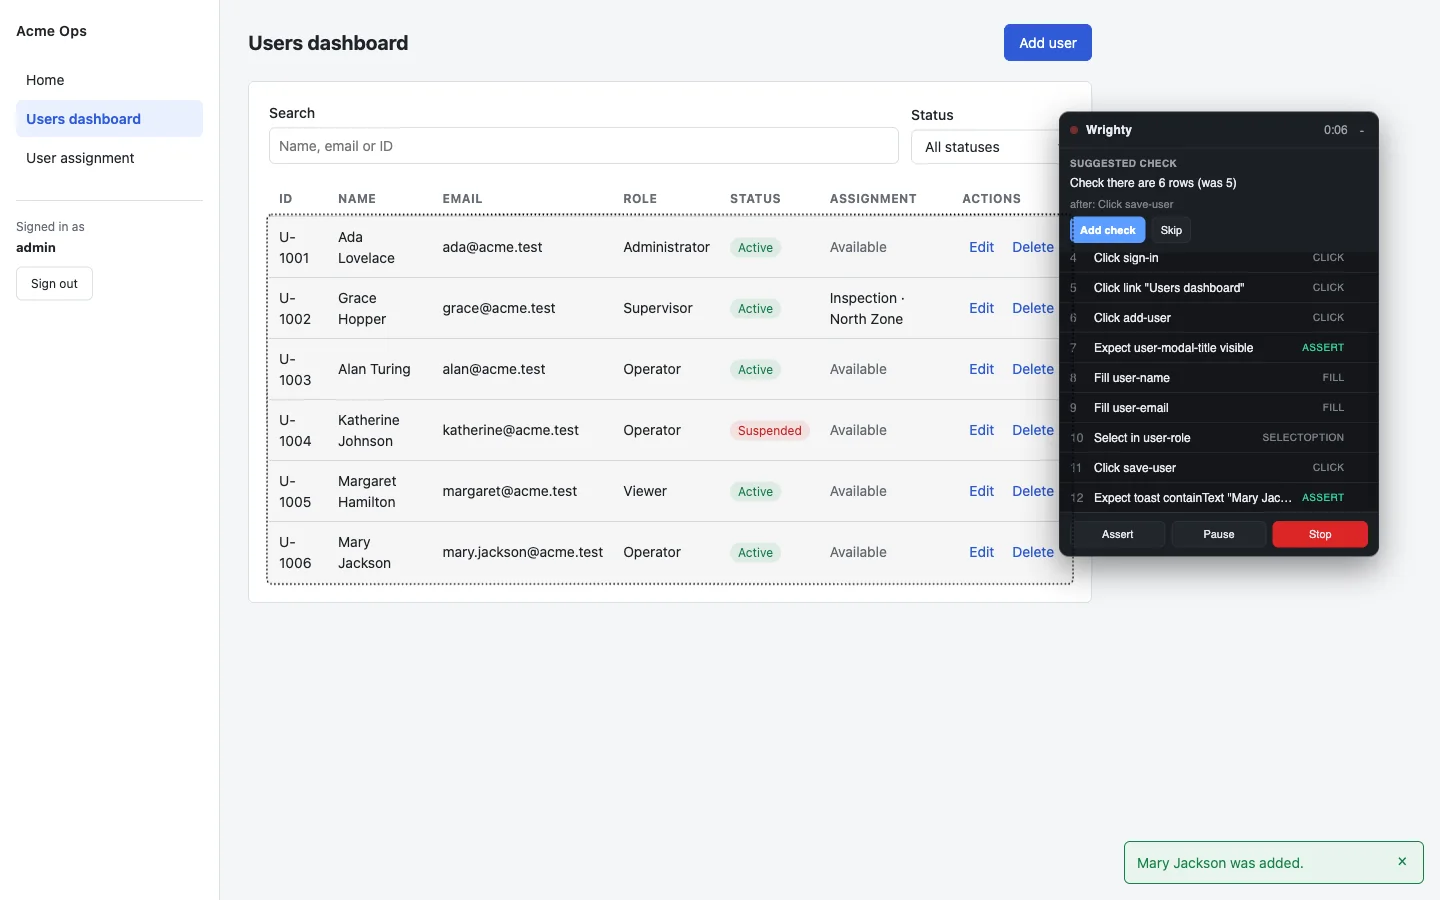Edit Ada Lovelace's user row

click(981, 247)
